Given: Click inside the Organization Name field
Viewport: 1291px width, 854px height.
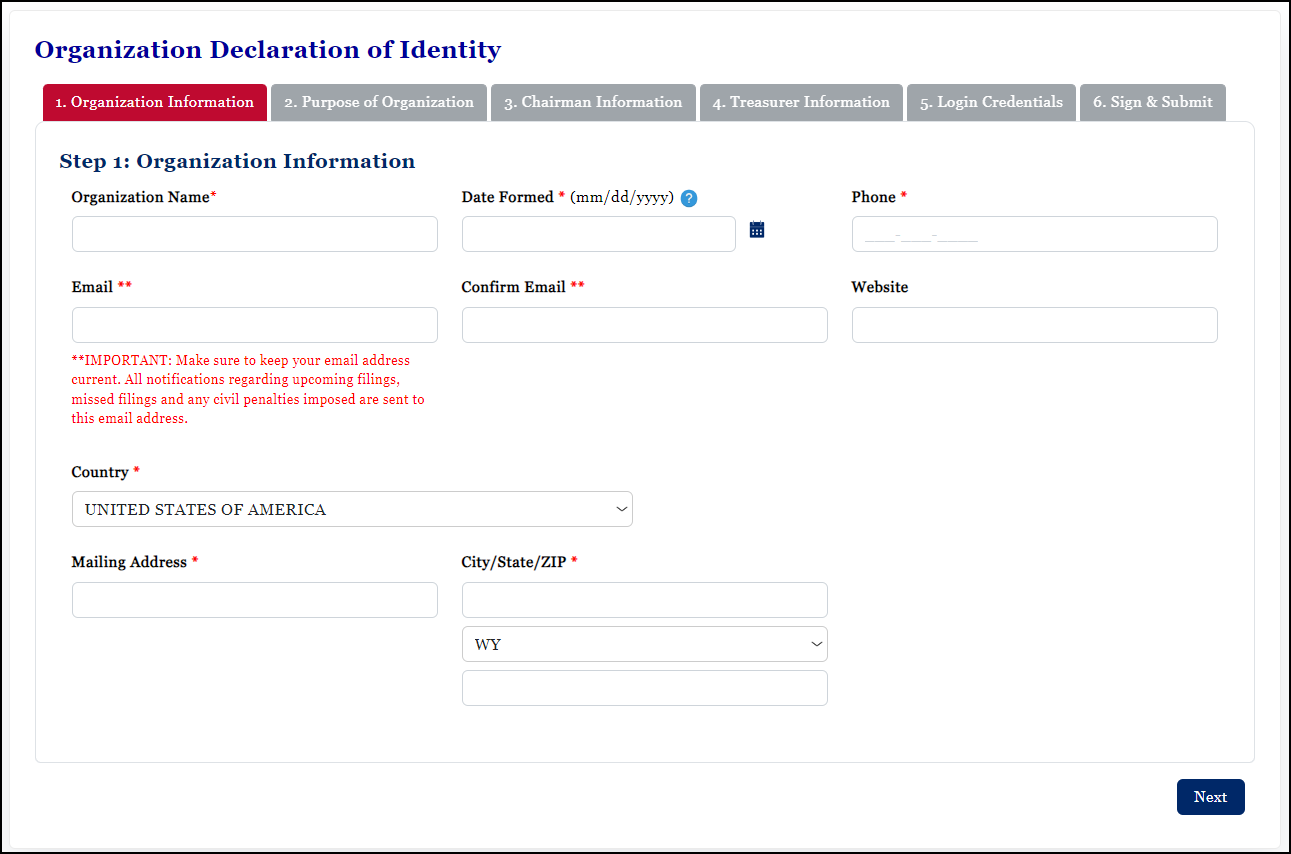Looking at the screenshot, I should [x=254, y=233].
